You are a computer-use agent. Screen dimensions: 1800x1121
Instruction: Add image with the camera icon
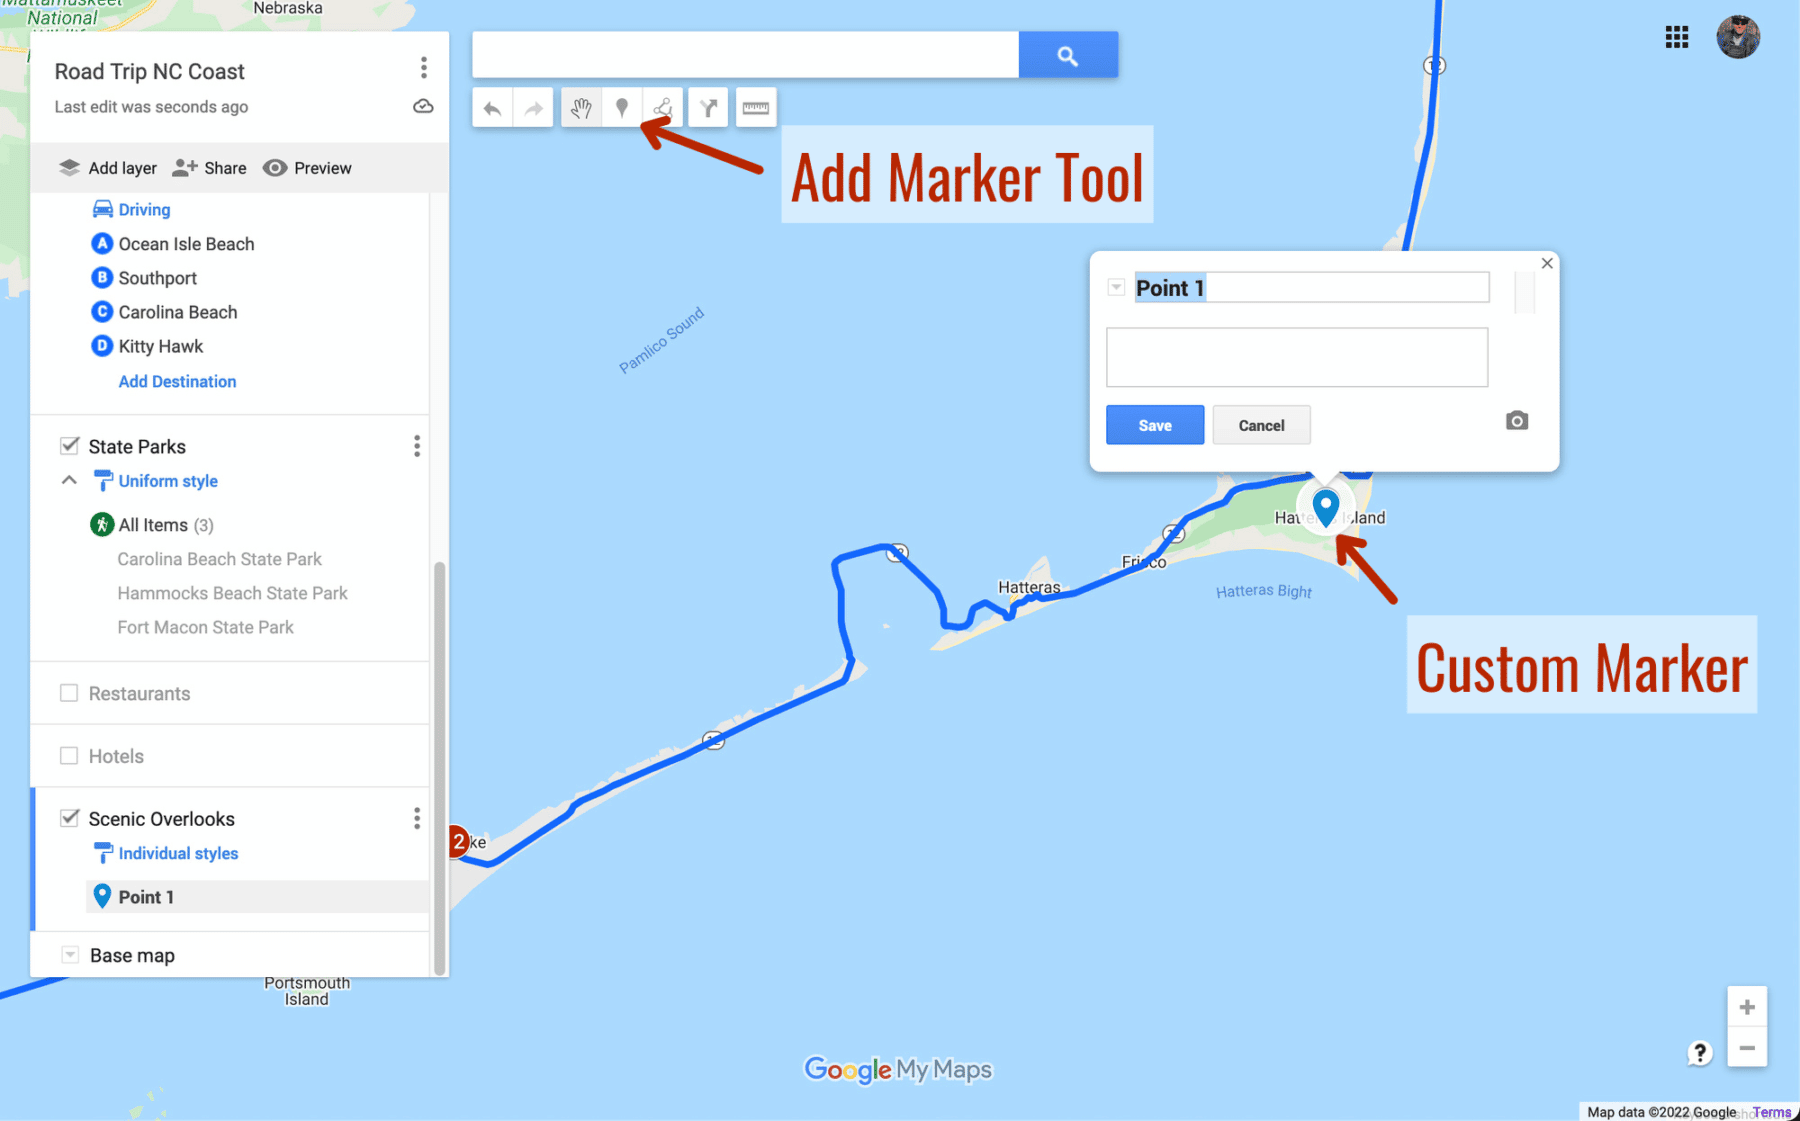1516,421
